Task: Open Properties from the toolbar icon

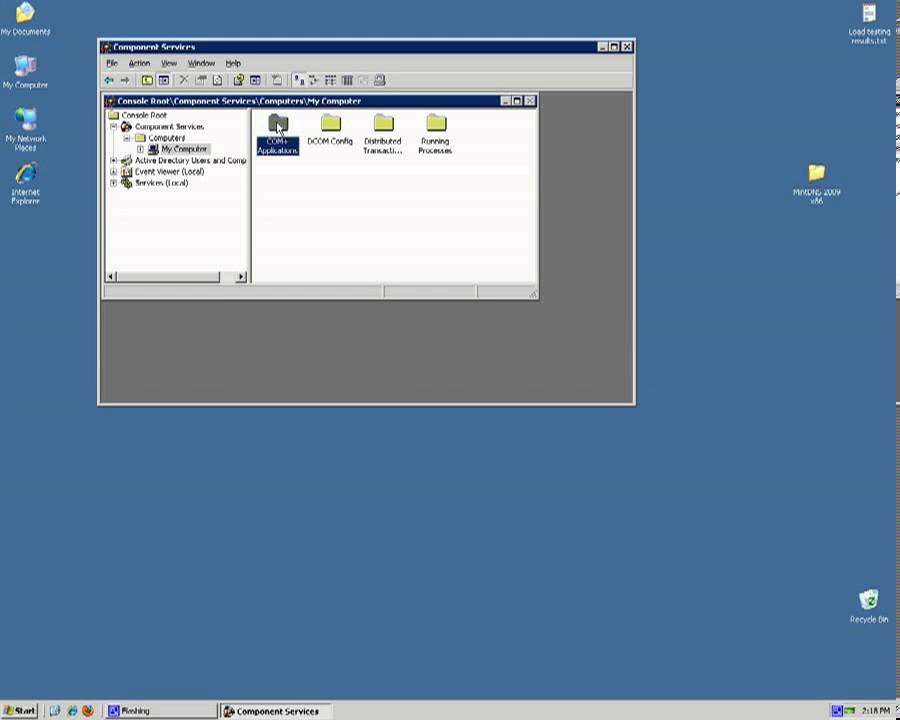Action: (200, 80)
